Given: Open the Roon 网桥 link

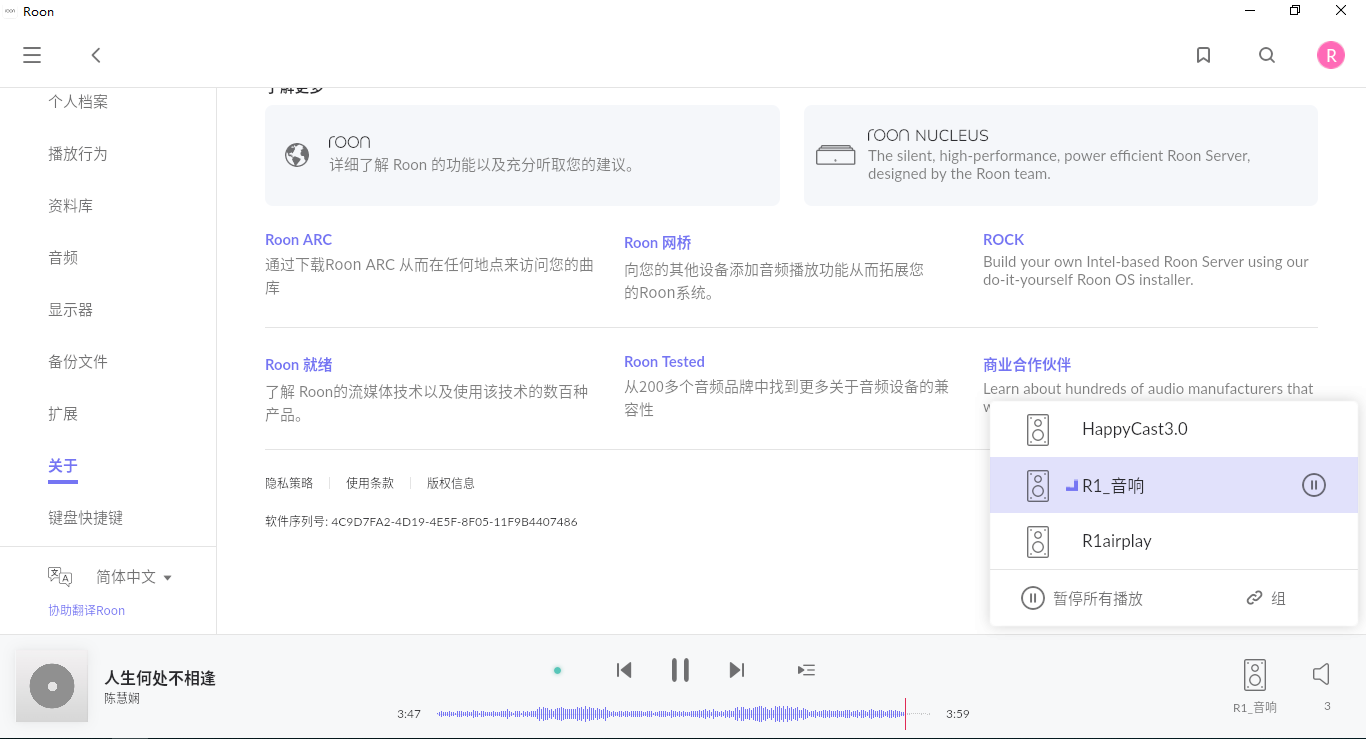Looking at the screenshot, I should tap(658, 243).
